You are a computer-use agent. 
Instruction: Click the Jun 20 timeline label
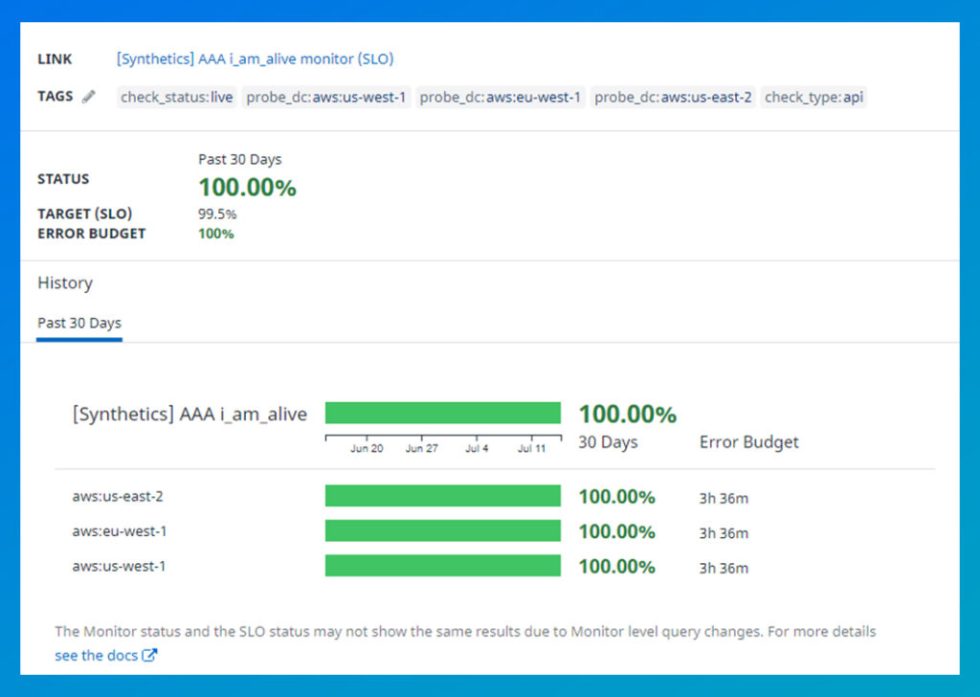pos(369,448)
